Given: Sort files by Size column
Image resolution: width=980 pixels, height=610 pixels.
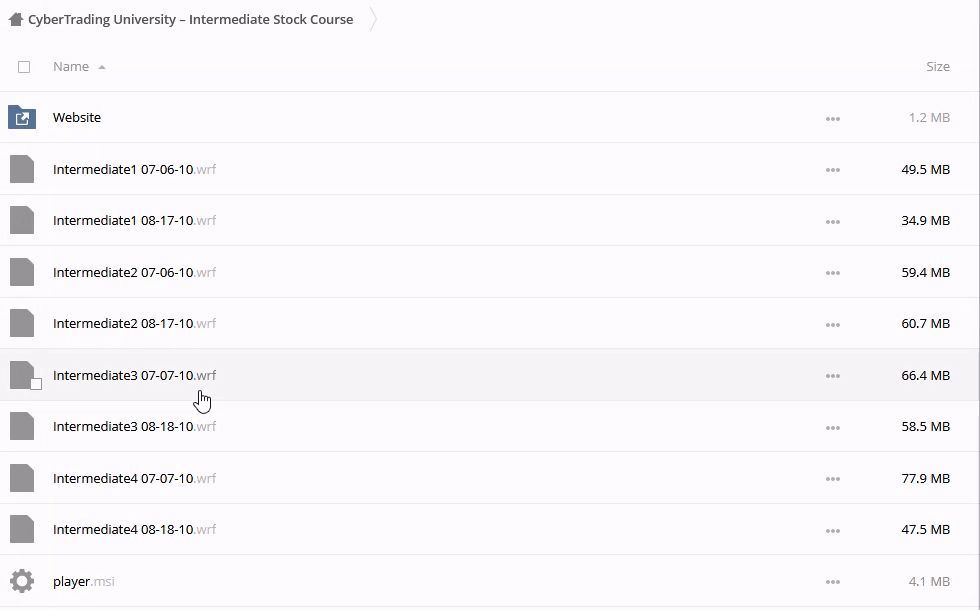Looking at the screenshot, I should (x=937, y=67).
